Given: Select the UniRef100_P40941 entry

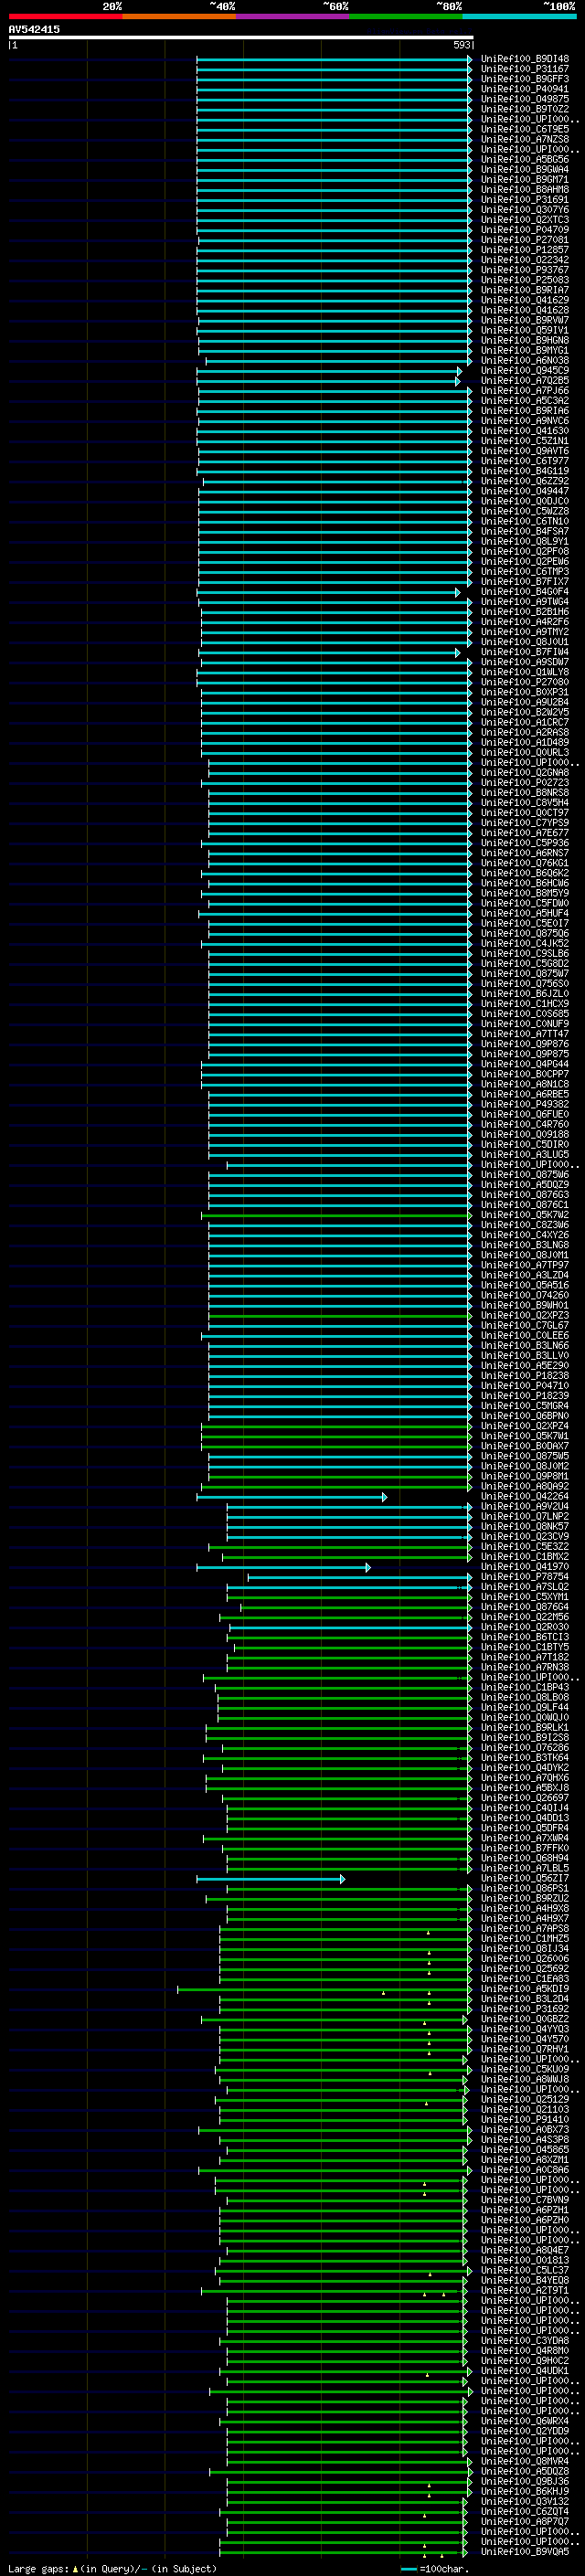Looking at the screenshot, I should point(525,89).
